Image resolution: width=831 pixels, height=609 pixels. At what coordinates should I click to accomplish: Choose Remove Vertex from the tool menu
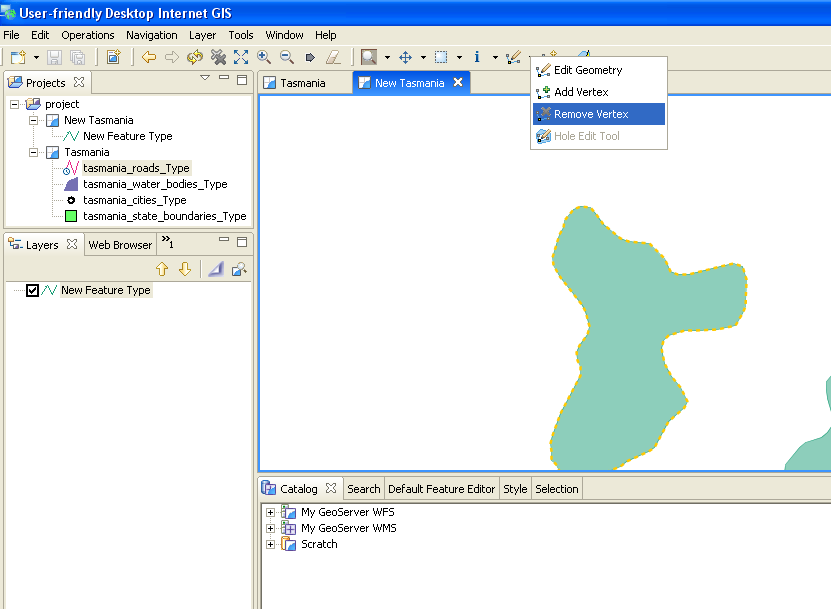tap(590, 114)
